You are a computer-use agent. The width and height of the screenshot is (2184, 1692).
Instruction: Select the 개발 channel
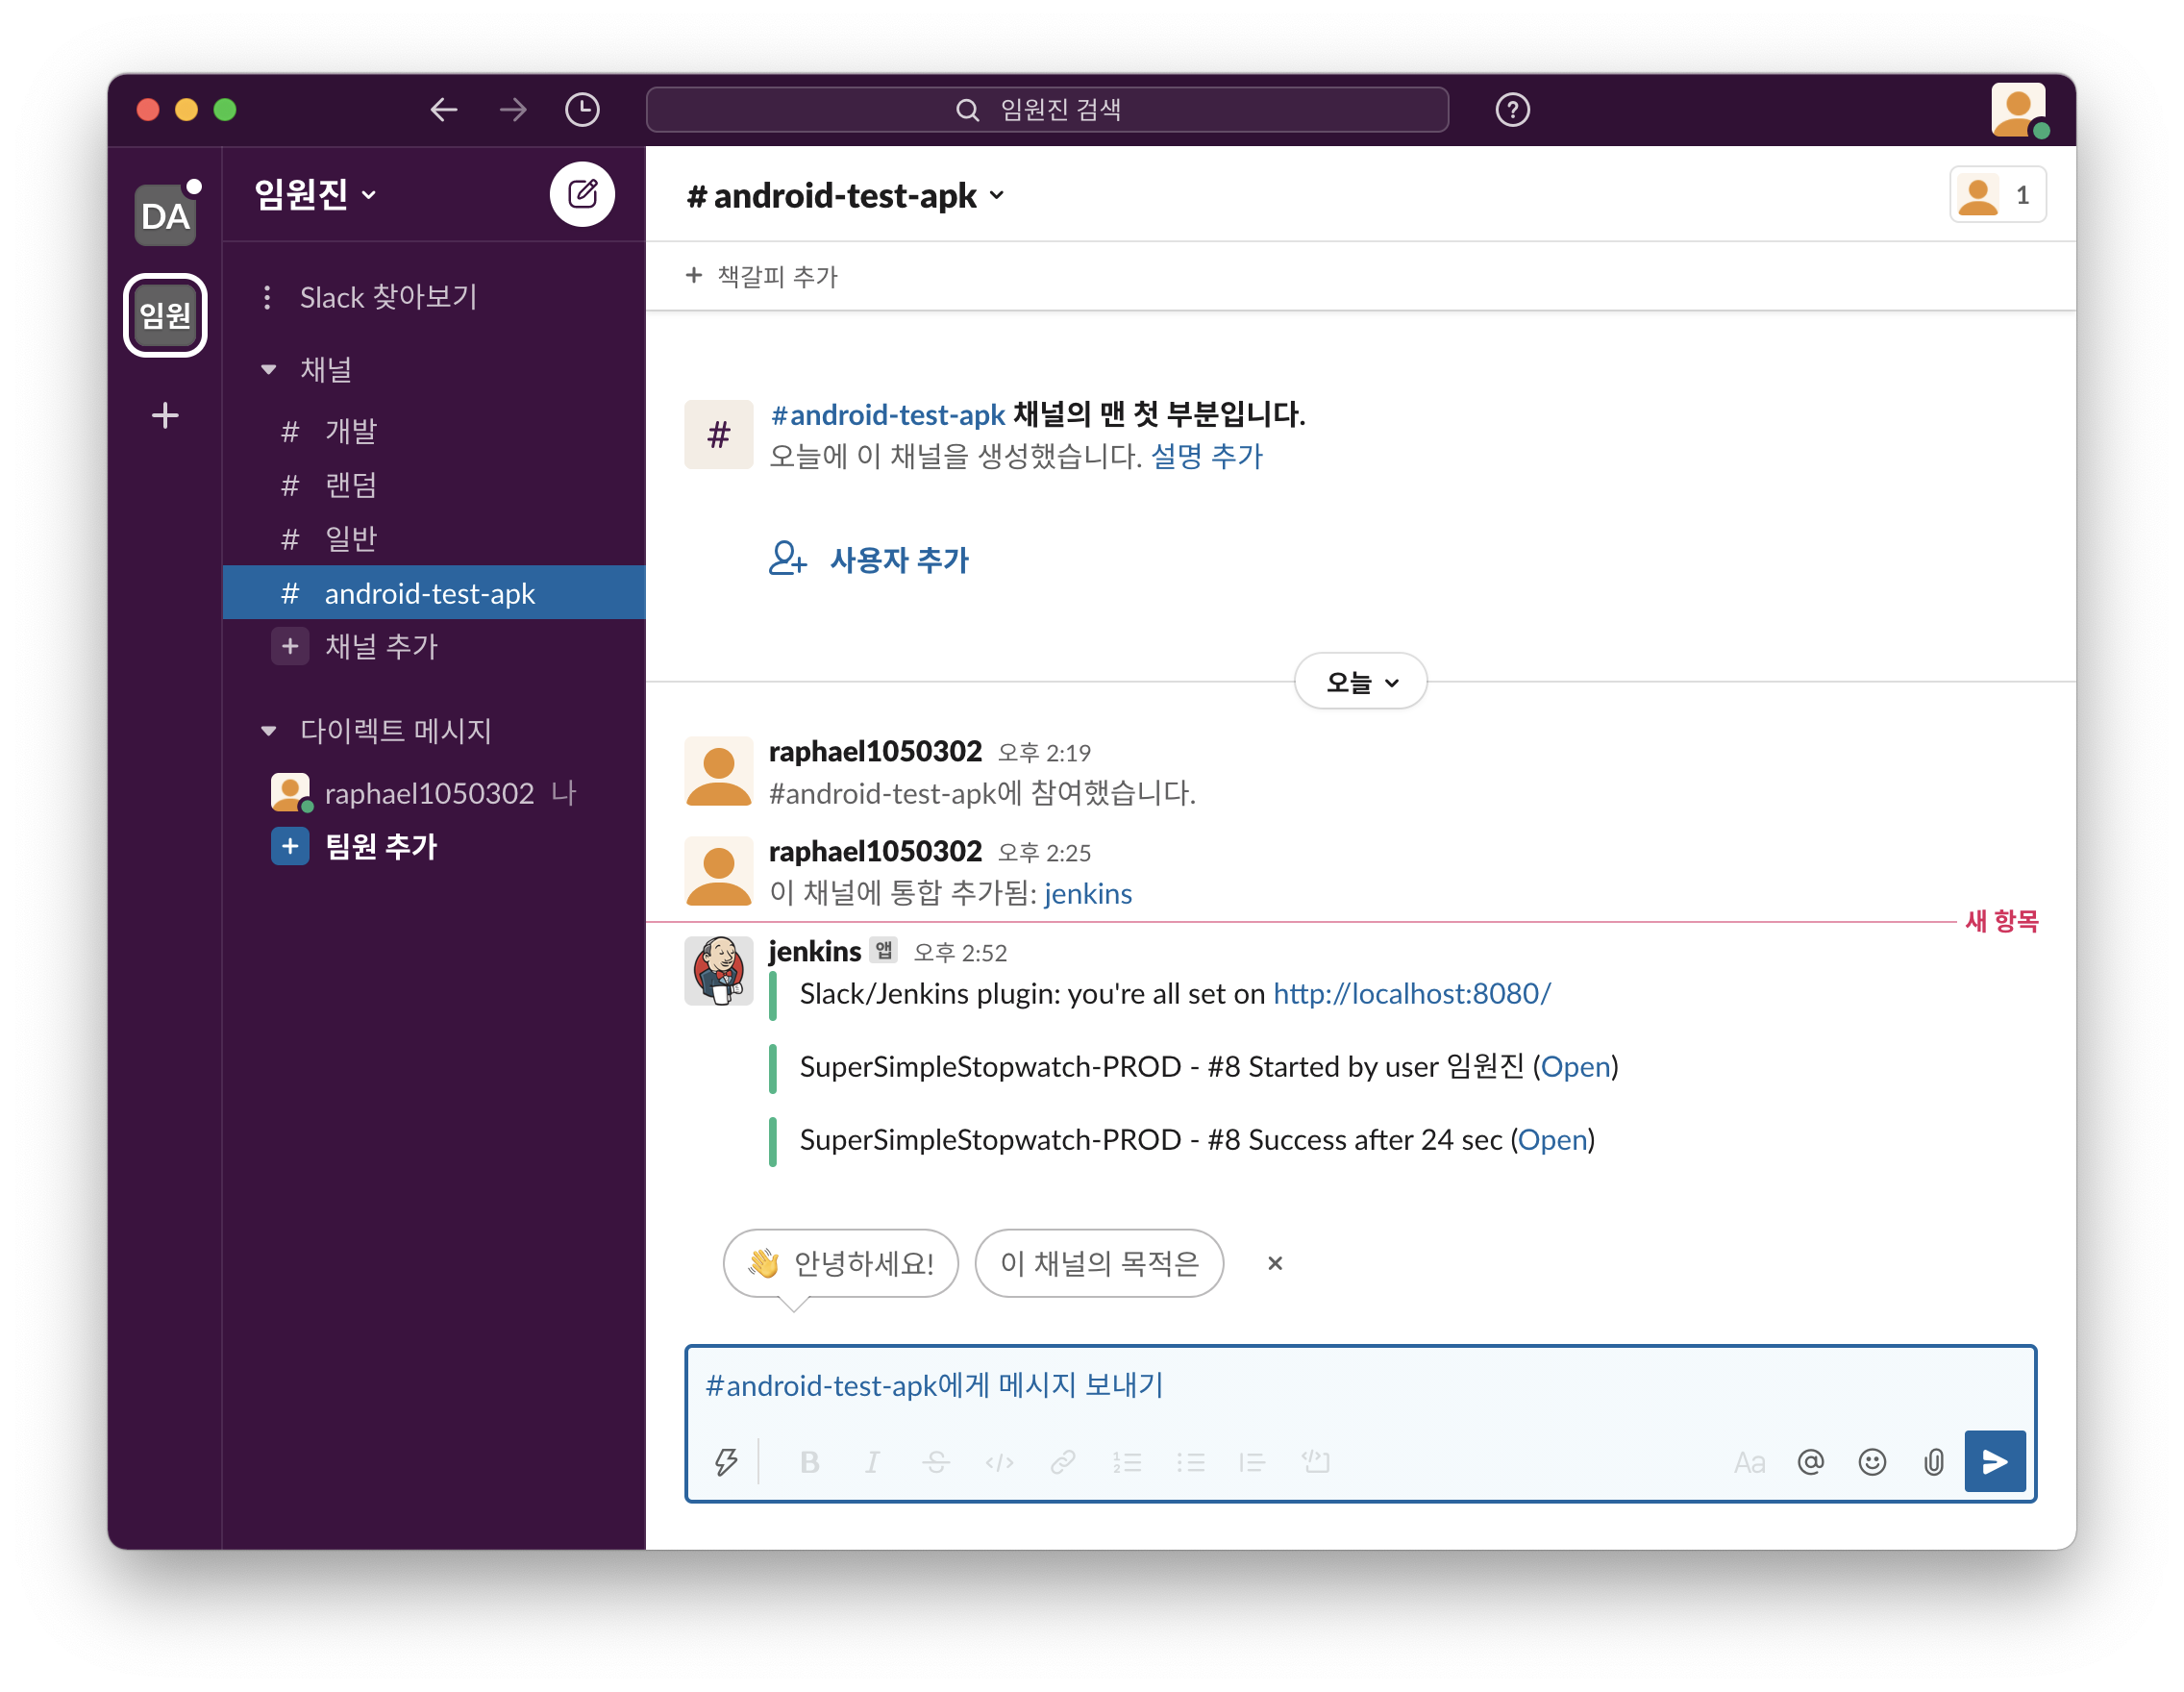(x=350, y=431)
